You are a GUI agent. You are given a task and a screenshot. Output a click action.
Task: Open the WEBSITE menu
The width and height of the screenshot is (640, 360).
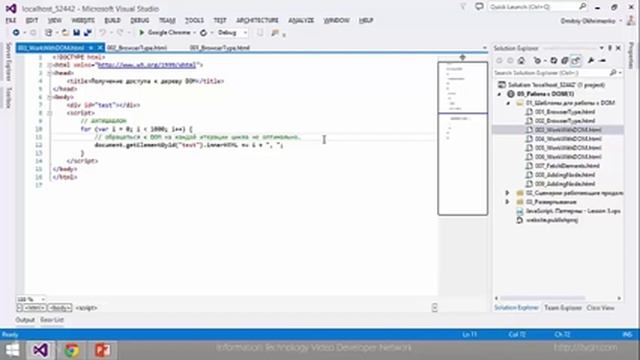[83, 20]
